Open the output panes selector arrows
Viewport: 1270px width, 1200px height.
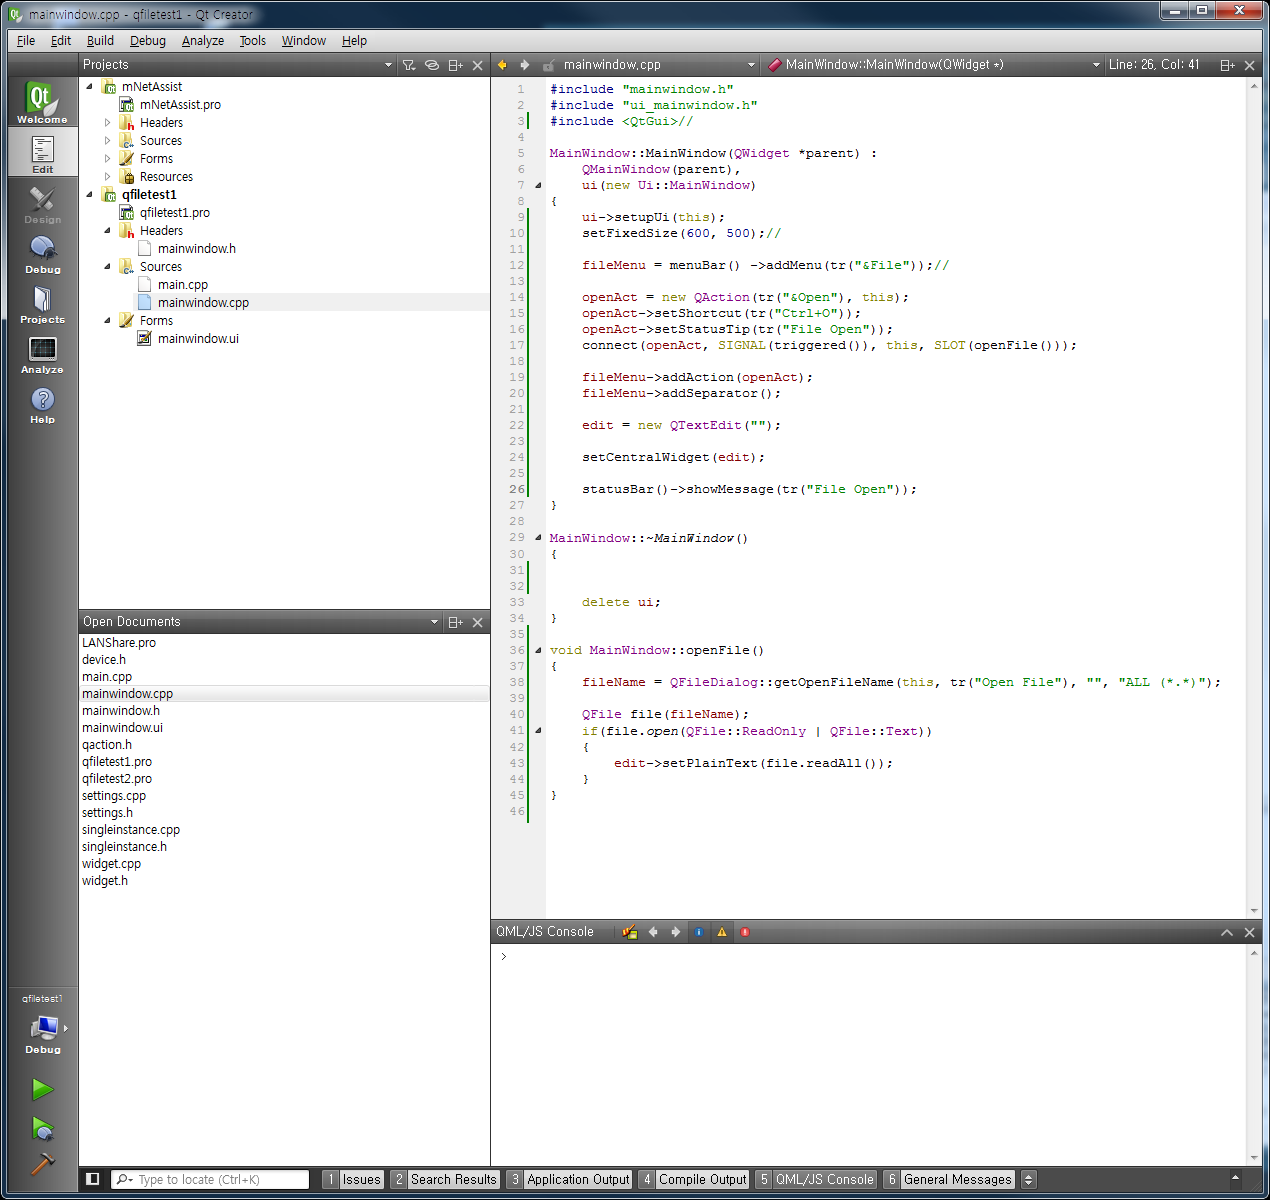[1029, 1179]
